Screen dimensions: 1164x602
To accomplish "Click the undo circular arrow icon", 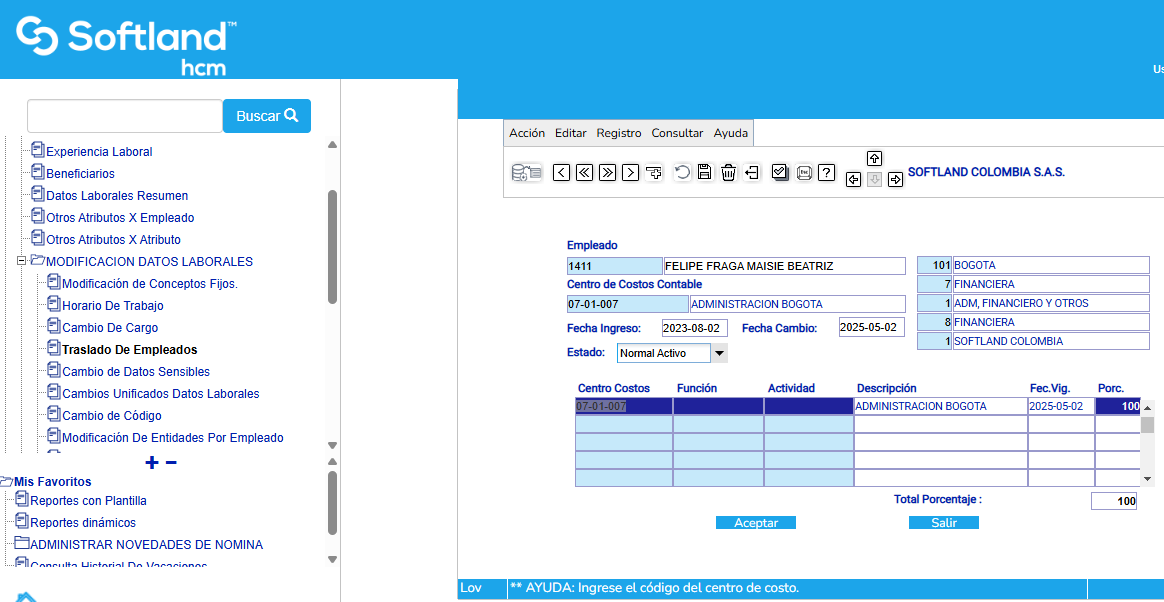I will click(682, 172).
